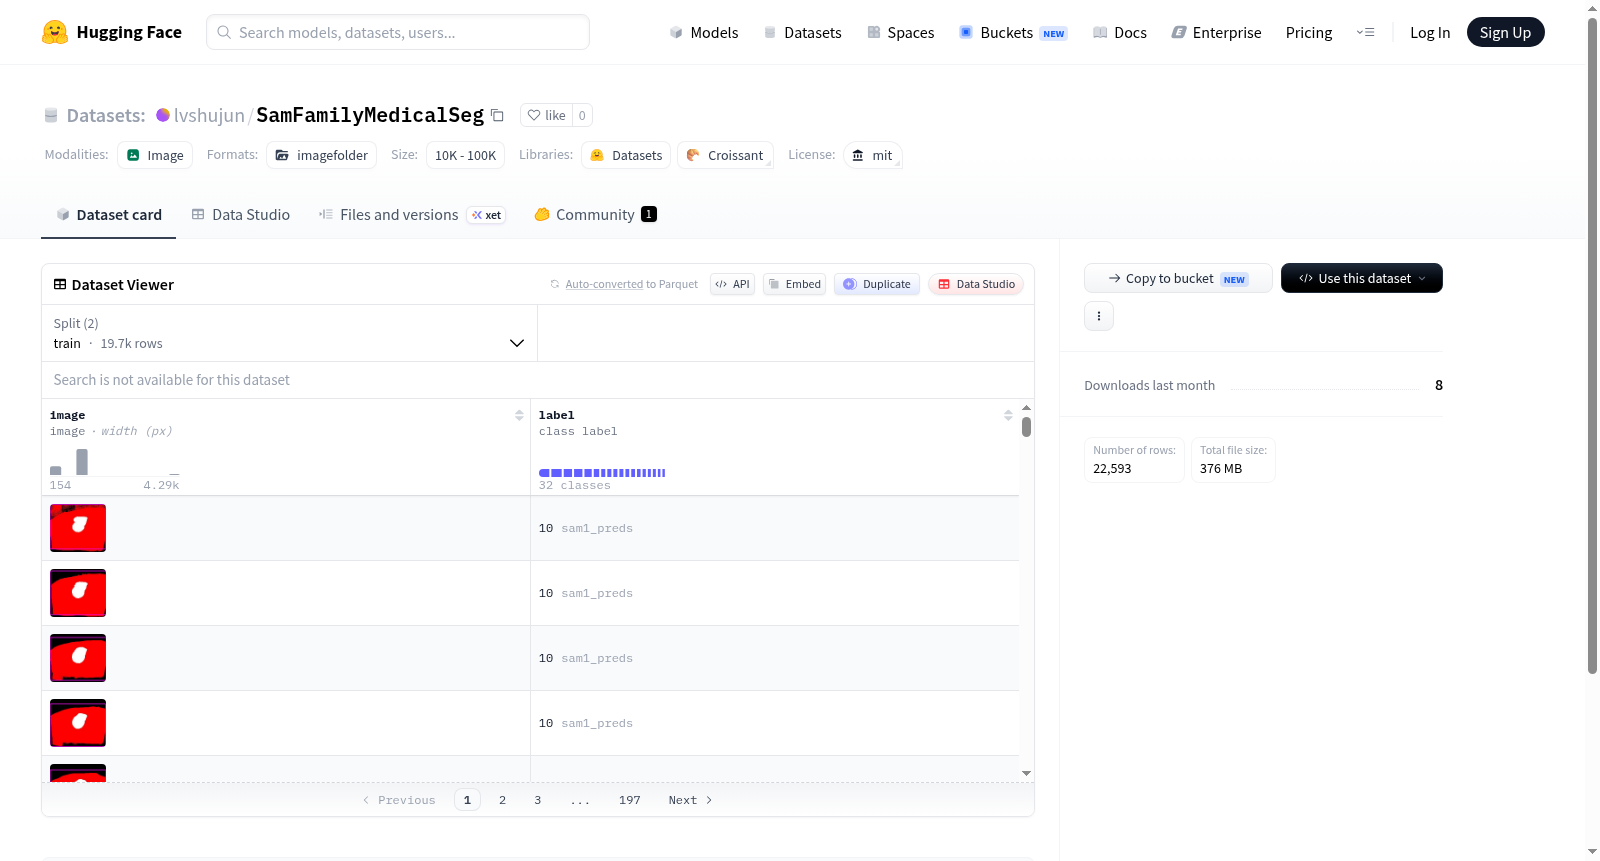
Task: Open the three-dot more options menu
Action: [1099, 316]
